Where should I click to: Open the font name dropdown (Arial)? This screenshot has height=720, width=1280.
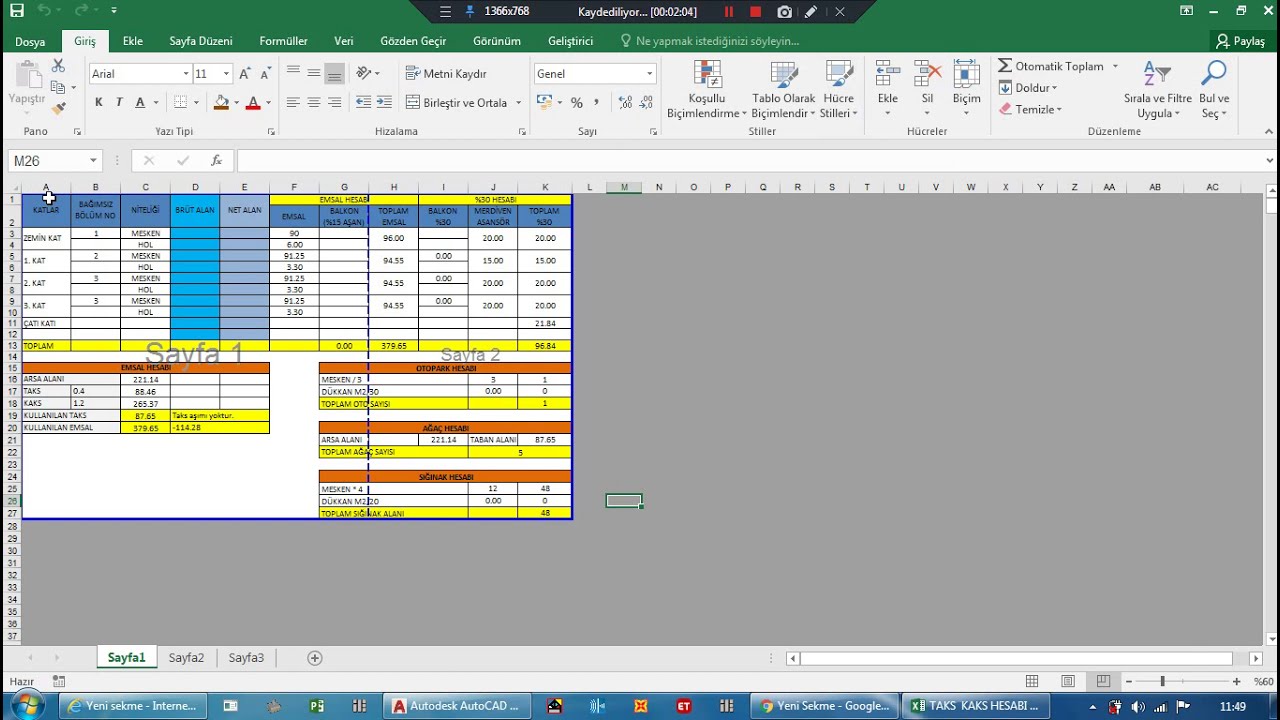pos(186,74)
